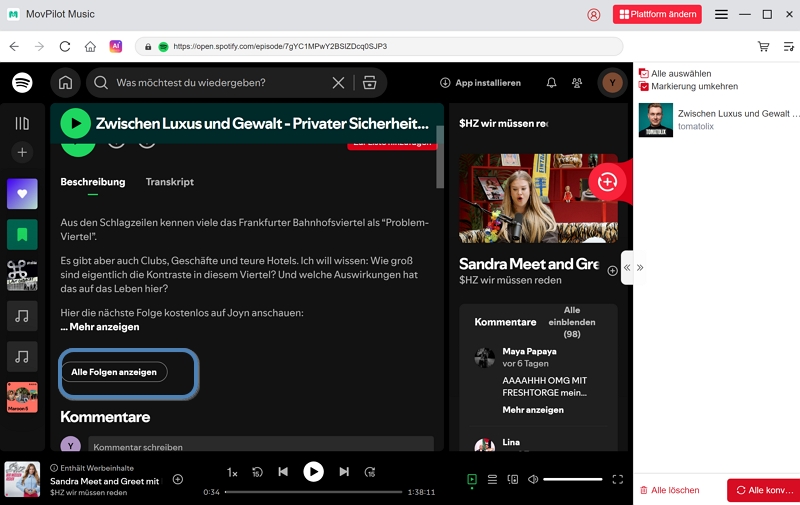Switch to the Beschreibung tab
This screenshot has width=800, height=505.
pyautogui.click(x=92, y=182)
